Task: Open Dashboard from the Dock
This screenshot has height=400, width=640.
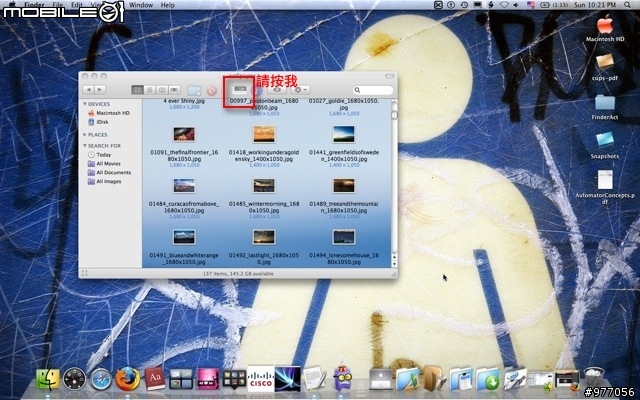Action: (74, 379)
